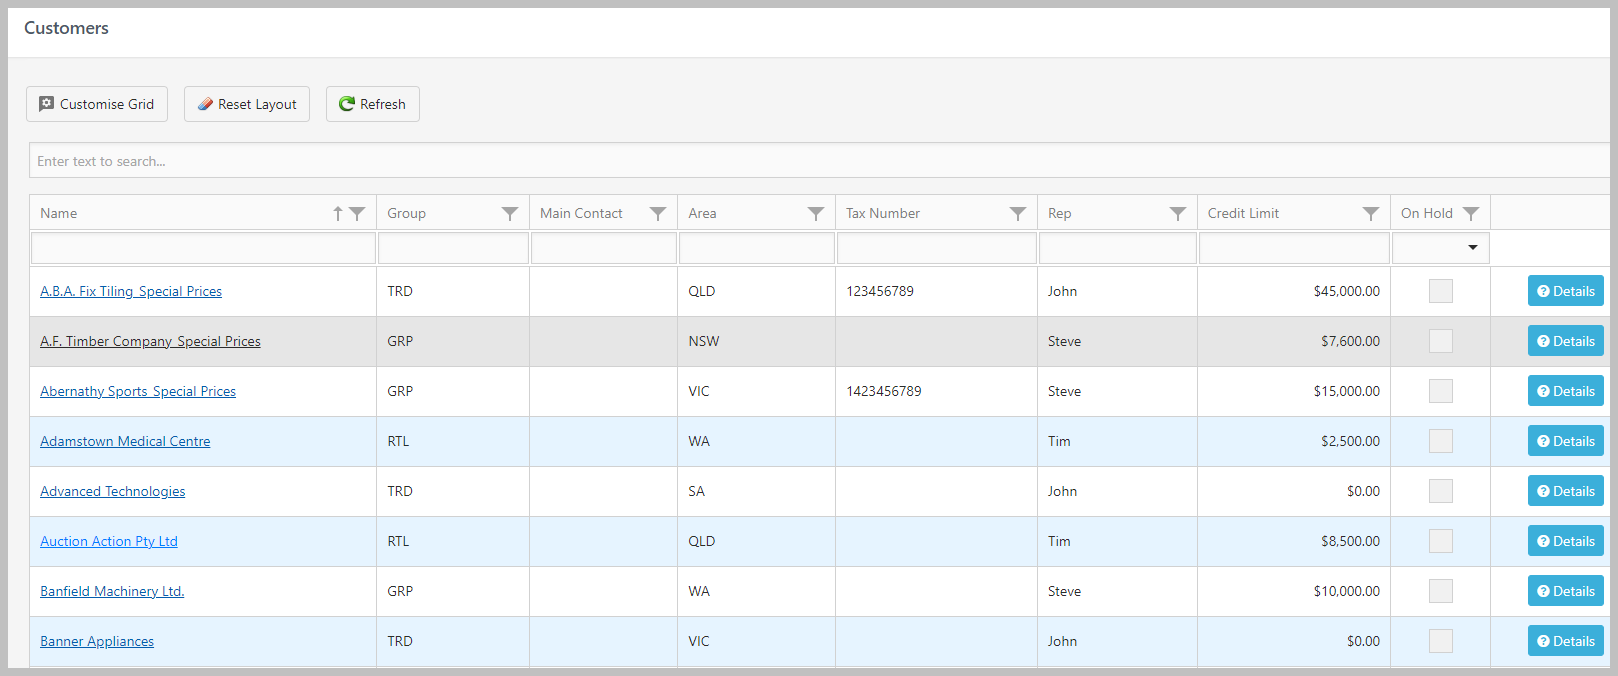
Task: Open the Group column filter icon
Action: point(510,213)
